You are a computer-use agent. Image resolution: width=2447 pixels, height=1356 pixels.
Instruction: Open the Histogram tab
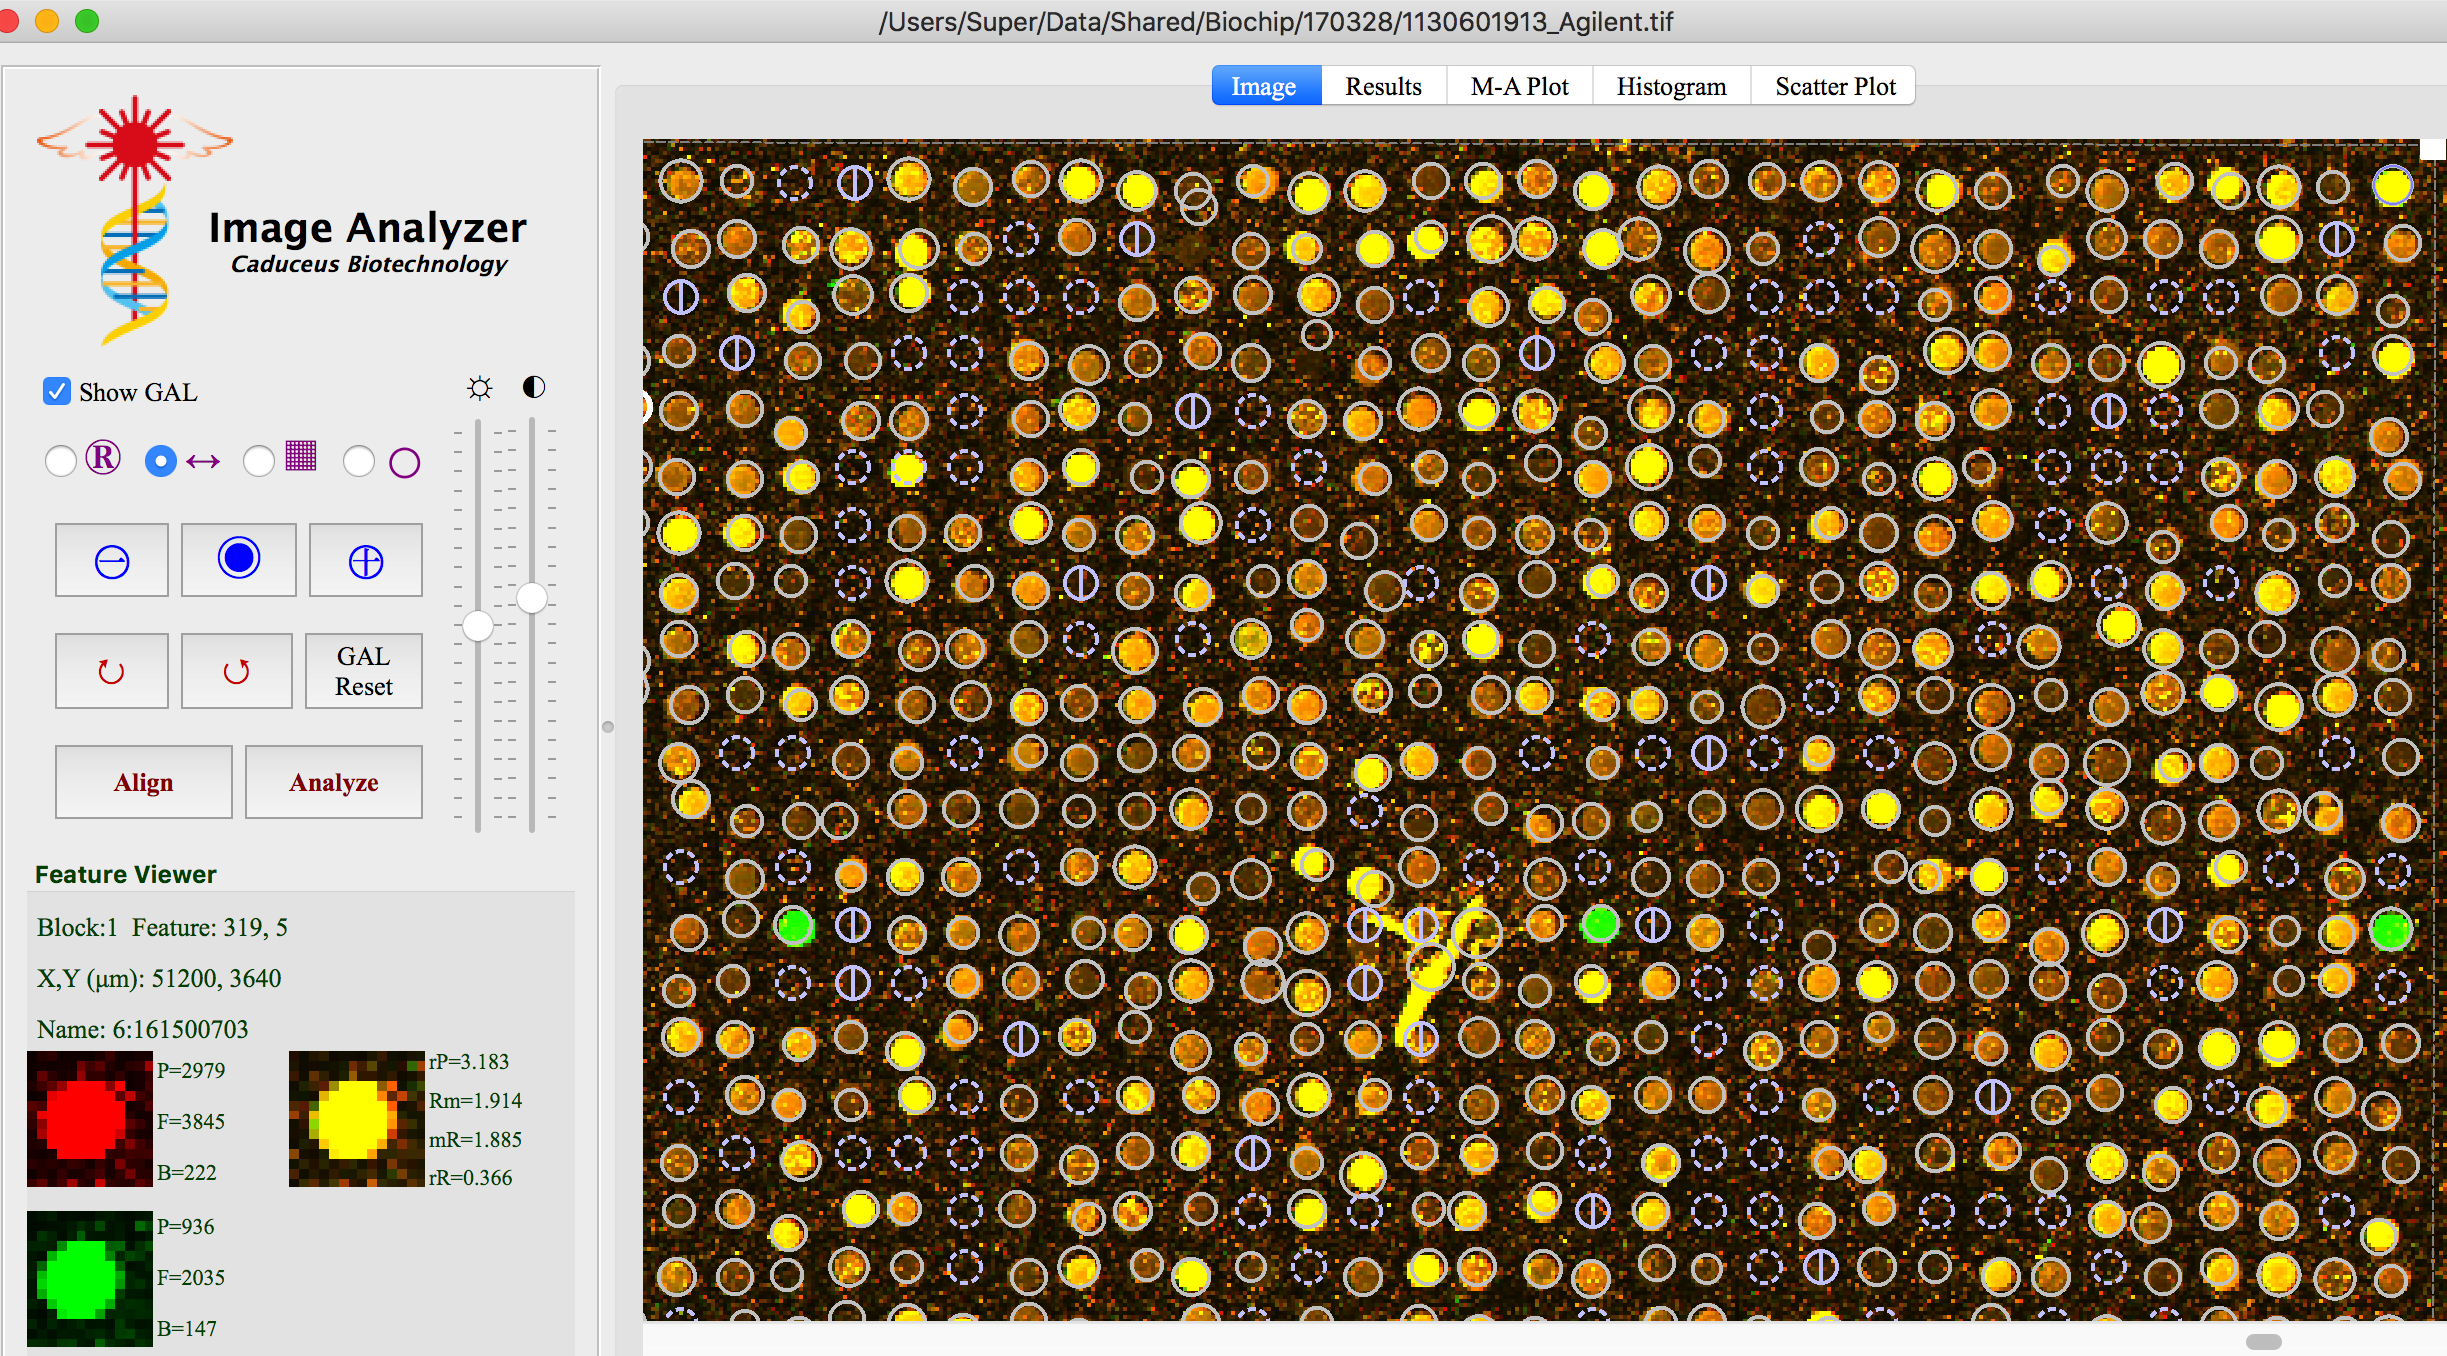click(x=1671, y=86)
